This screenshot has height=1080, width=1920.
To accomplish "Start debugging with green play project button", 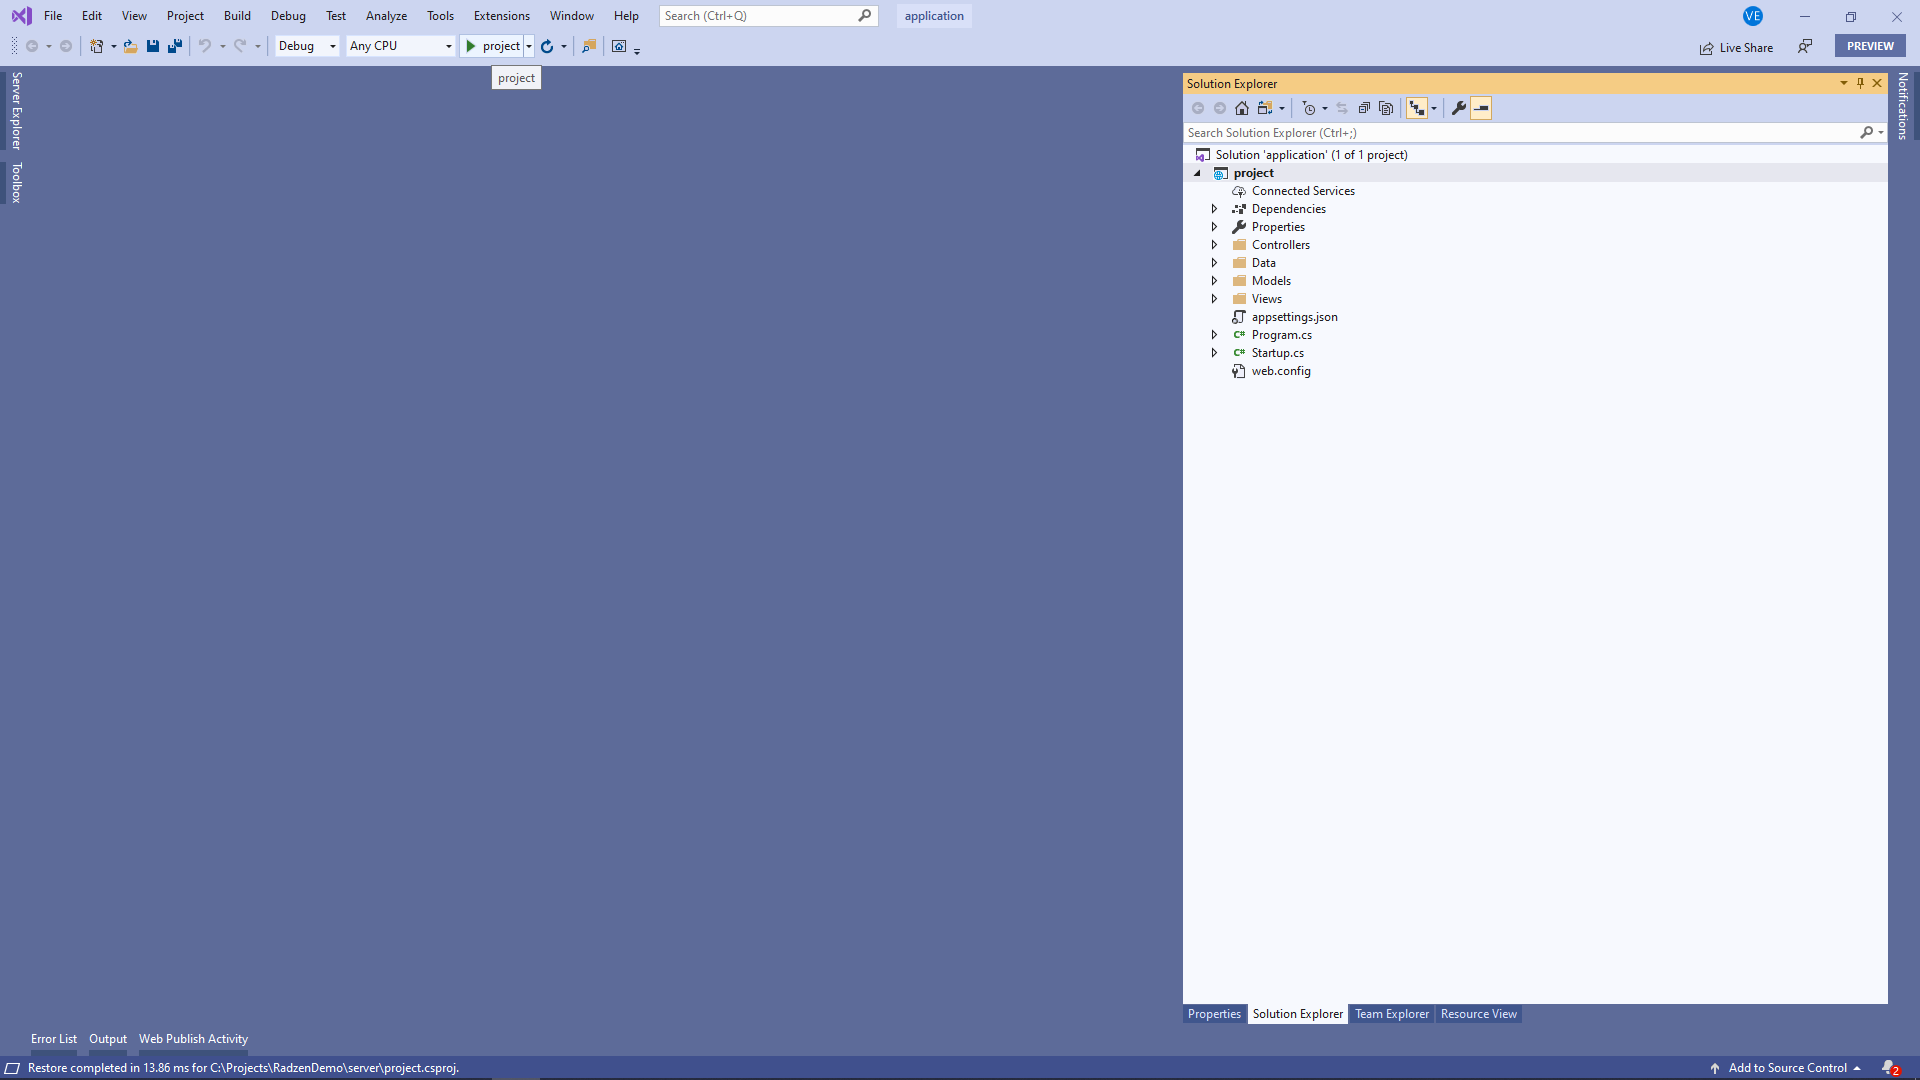I will (492, 46).
